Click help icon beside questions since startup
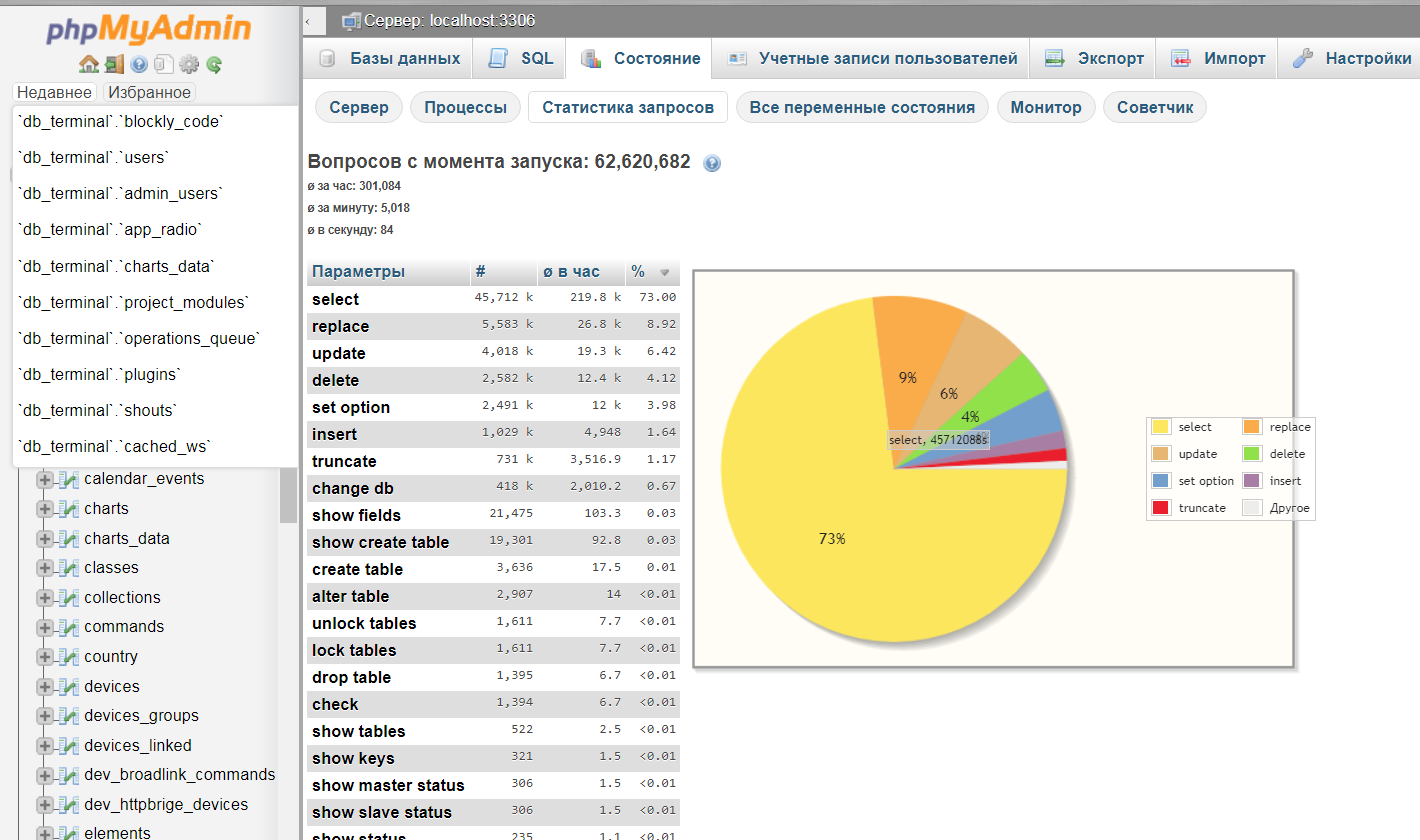The width and height of the screenshot is (1420, 840). [712, 163]
